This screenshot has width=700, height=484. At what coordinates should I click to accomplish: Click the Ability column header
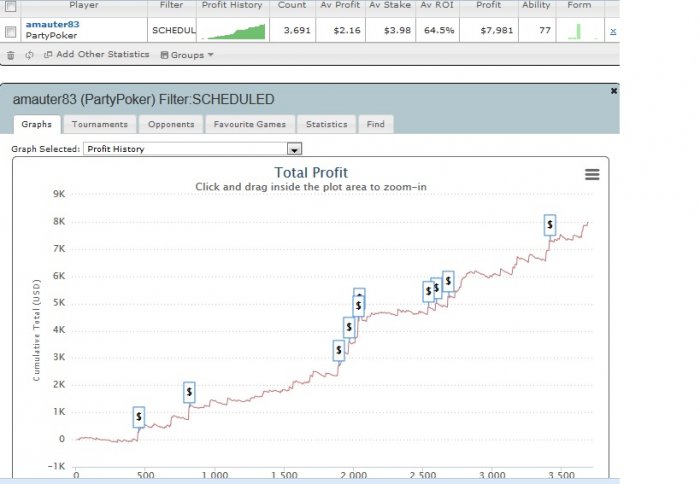click(537, 5)
